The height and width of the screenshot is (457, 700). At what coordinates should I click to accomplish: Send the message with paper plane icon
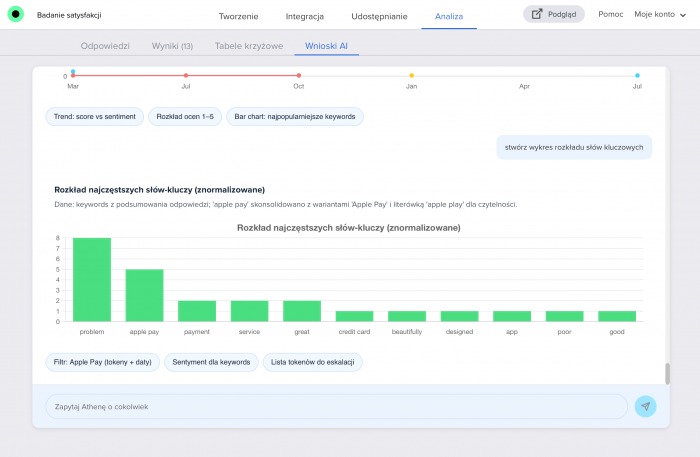646,406
